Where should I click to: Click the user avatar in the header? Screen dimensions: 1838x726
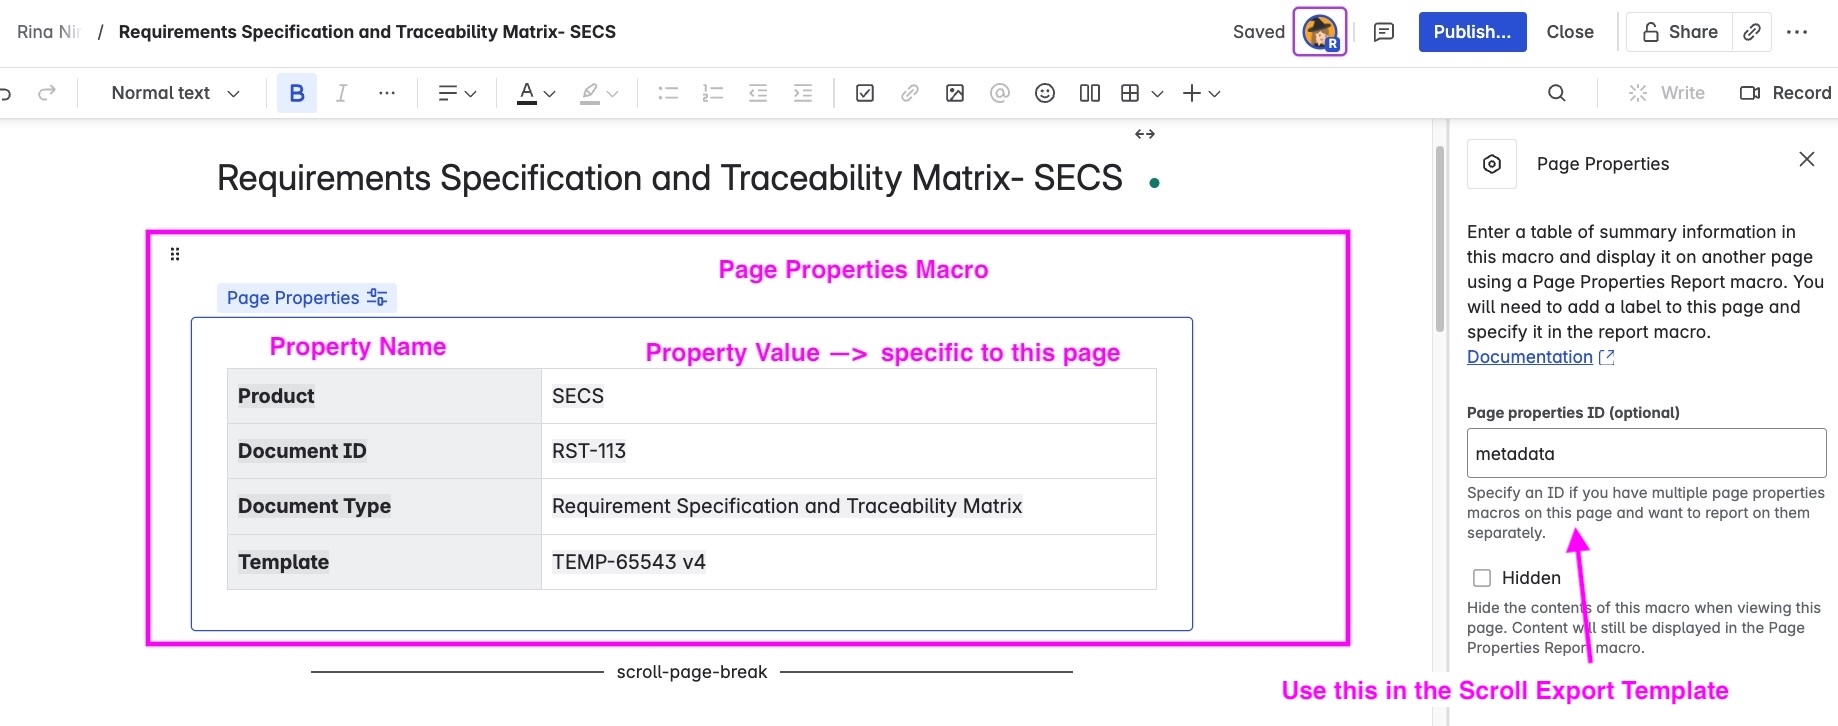point(1320,32)
